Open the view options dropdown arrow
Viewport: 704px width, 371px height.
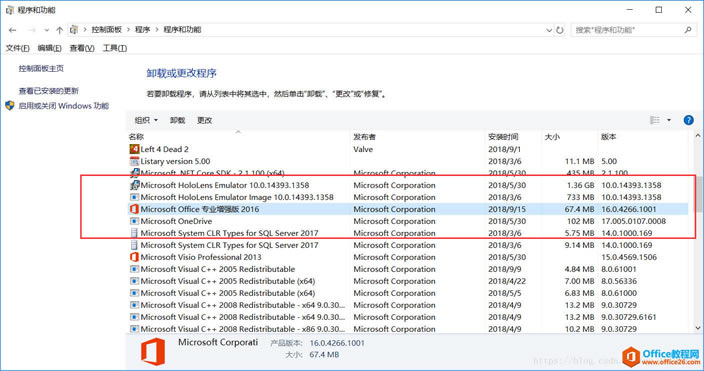(669, 120)
